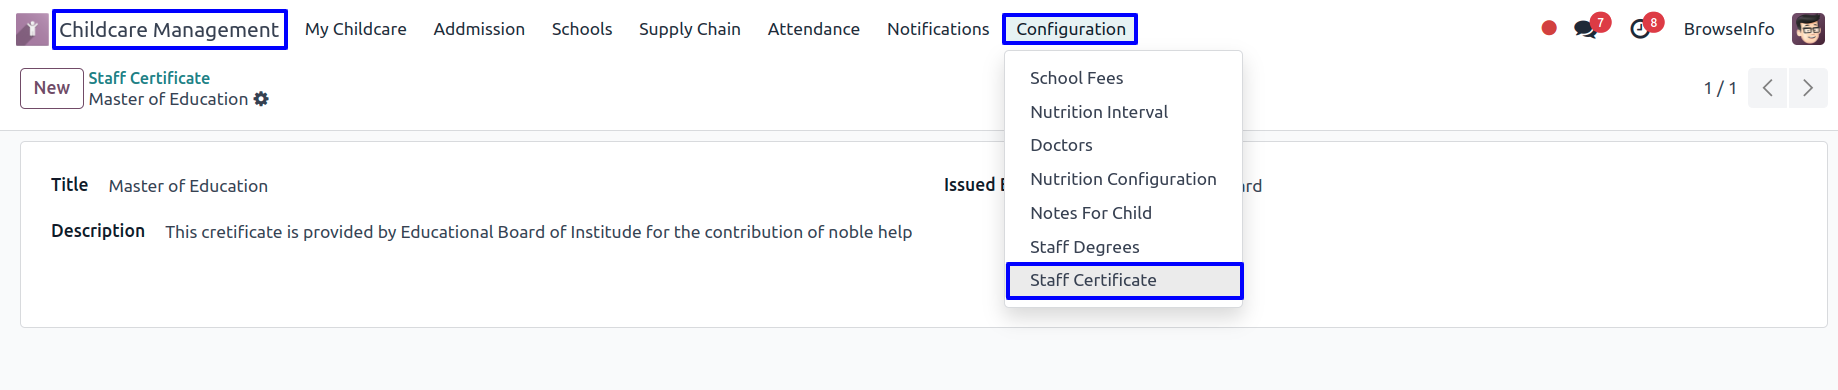This screenshot has width=1838, height=390.
Task: Open the gear actions icon beside Master of Education
Action: pos(261,99)
